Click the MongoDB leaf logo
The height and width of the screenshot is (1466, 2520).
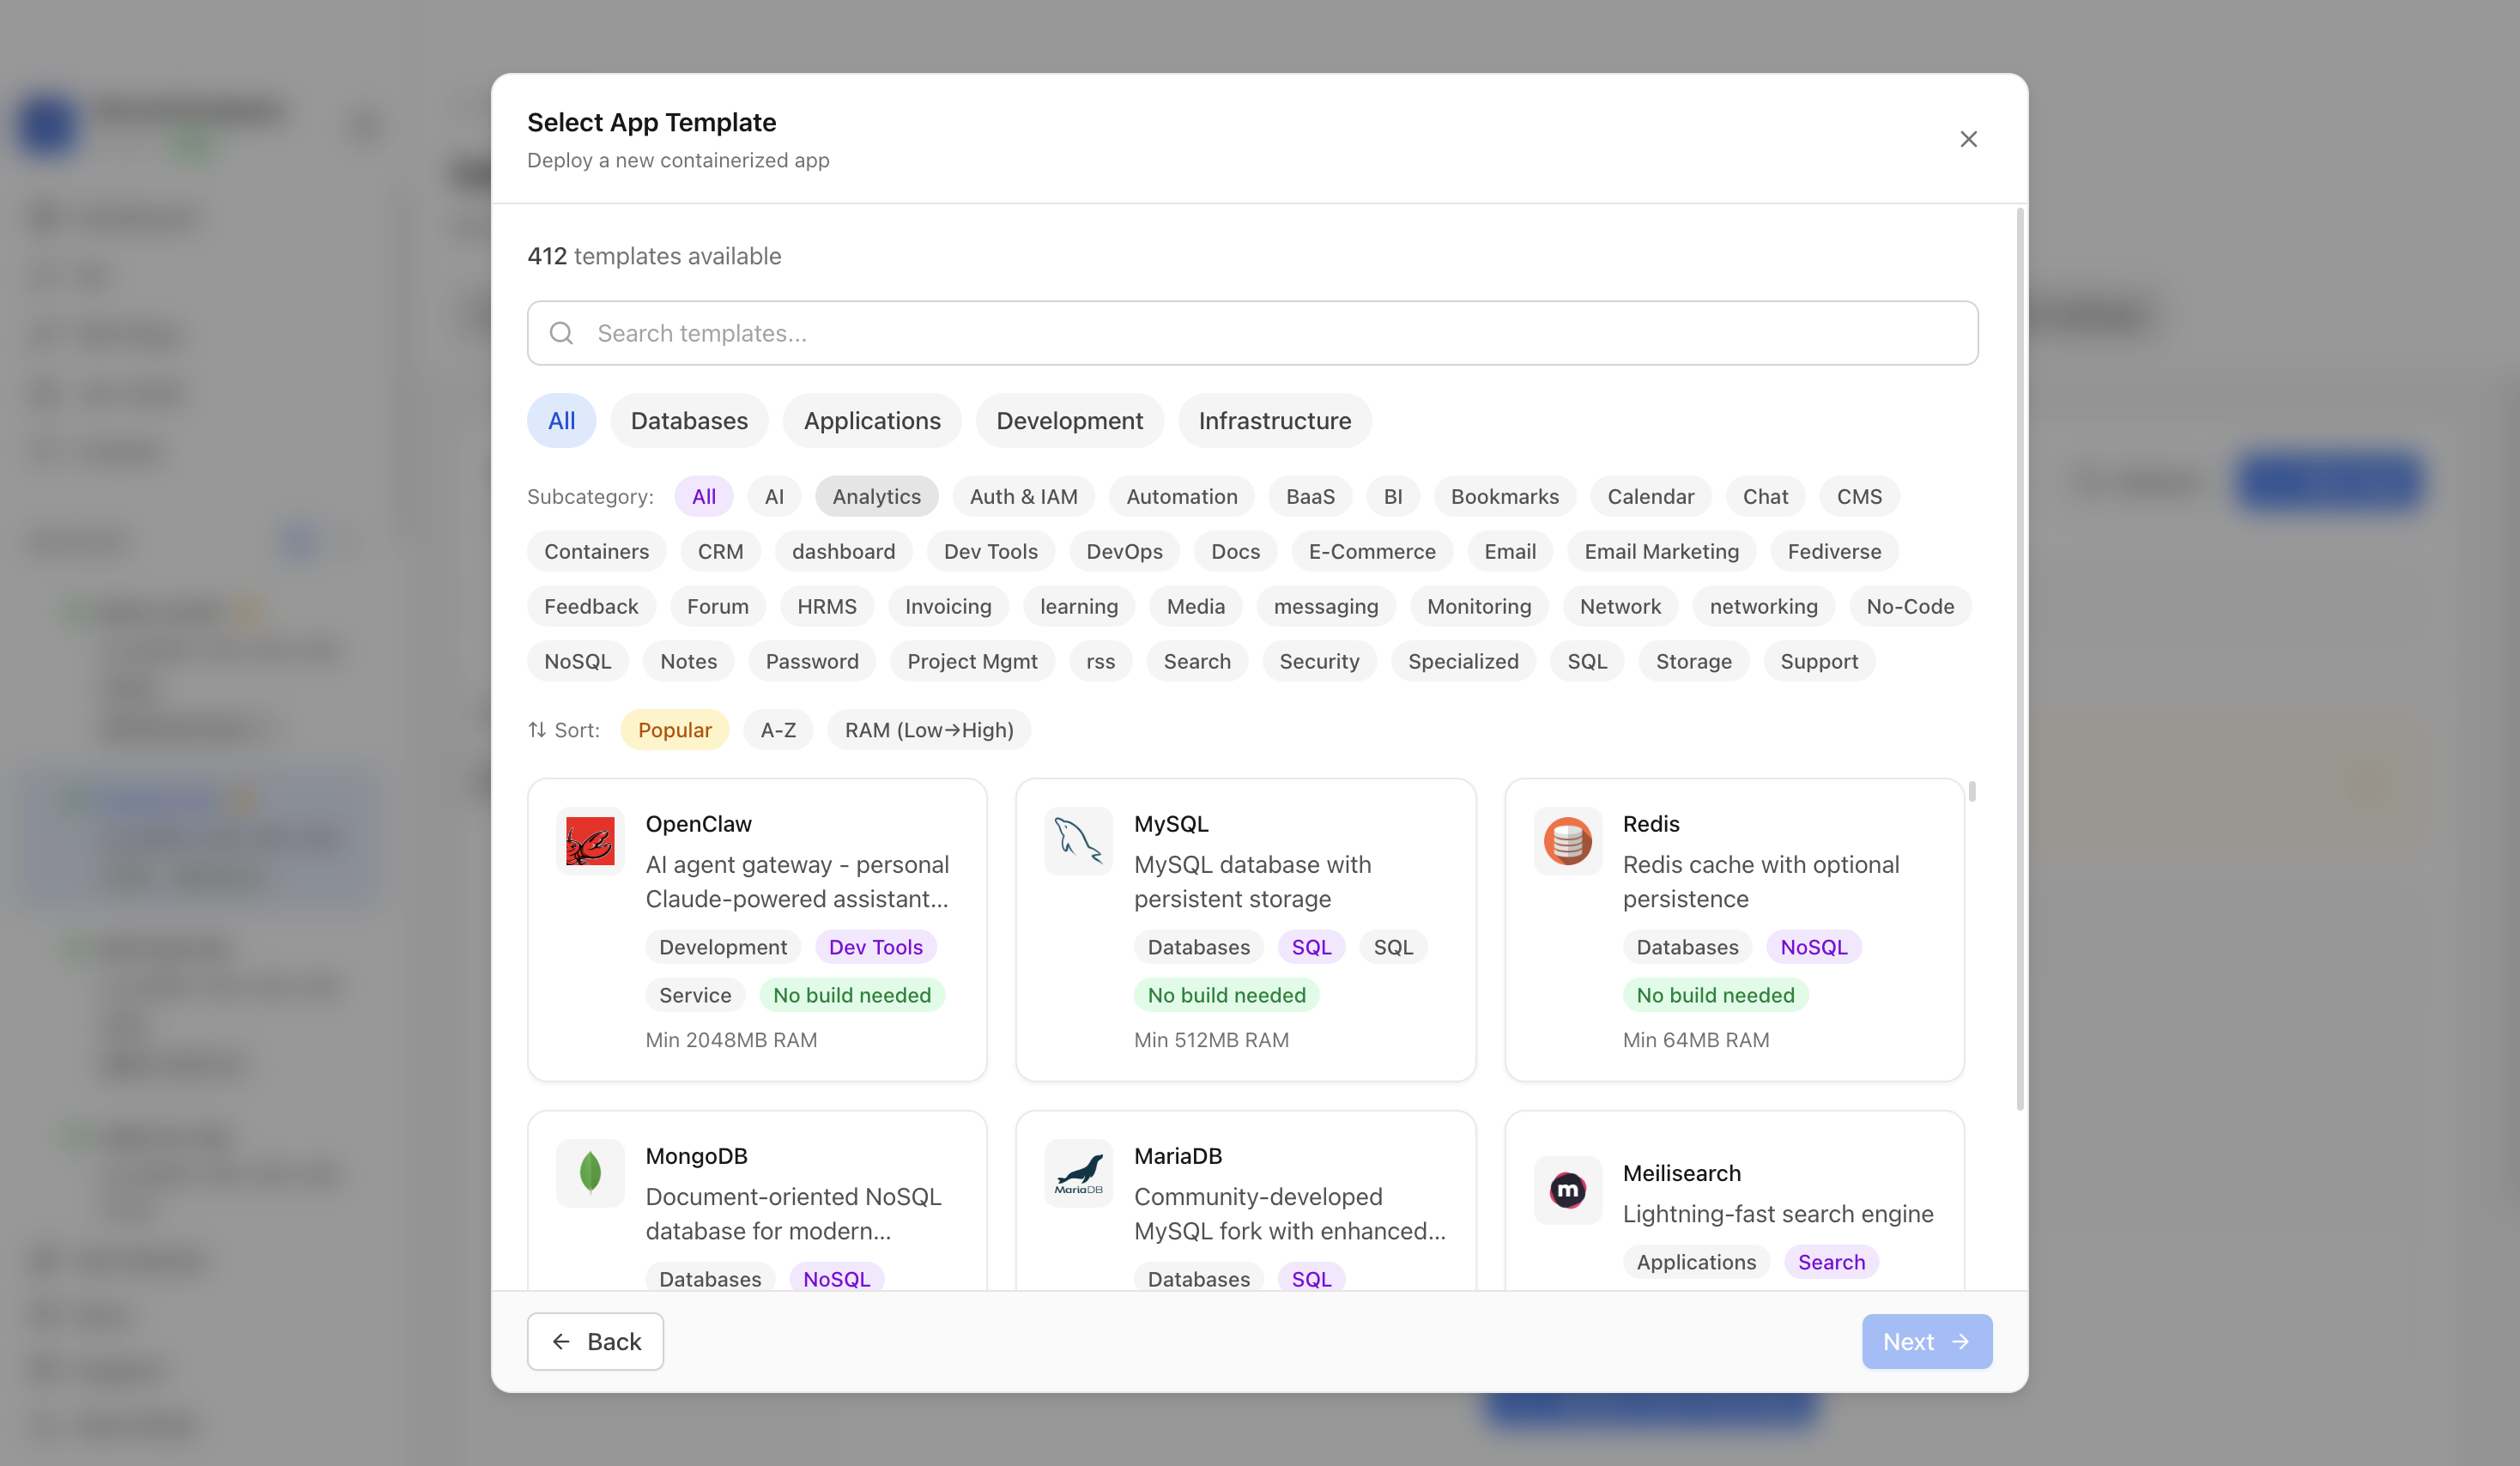tap(590, 1173)
